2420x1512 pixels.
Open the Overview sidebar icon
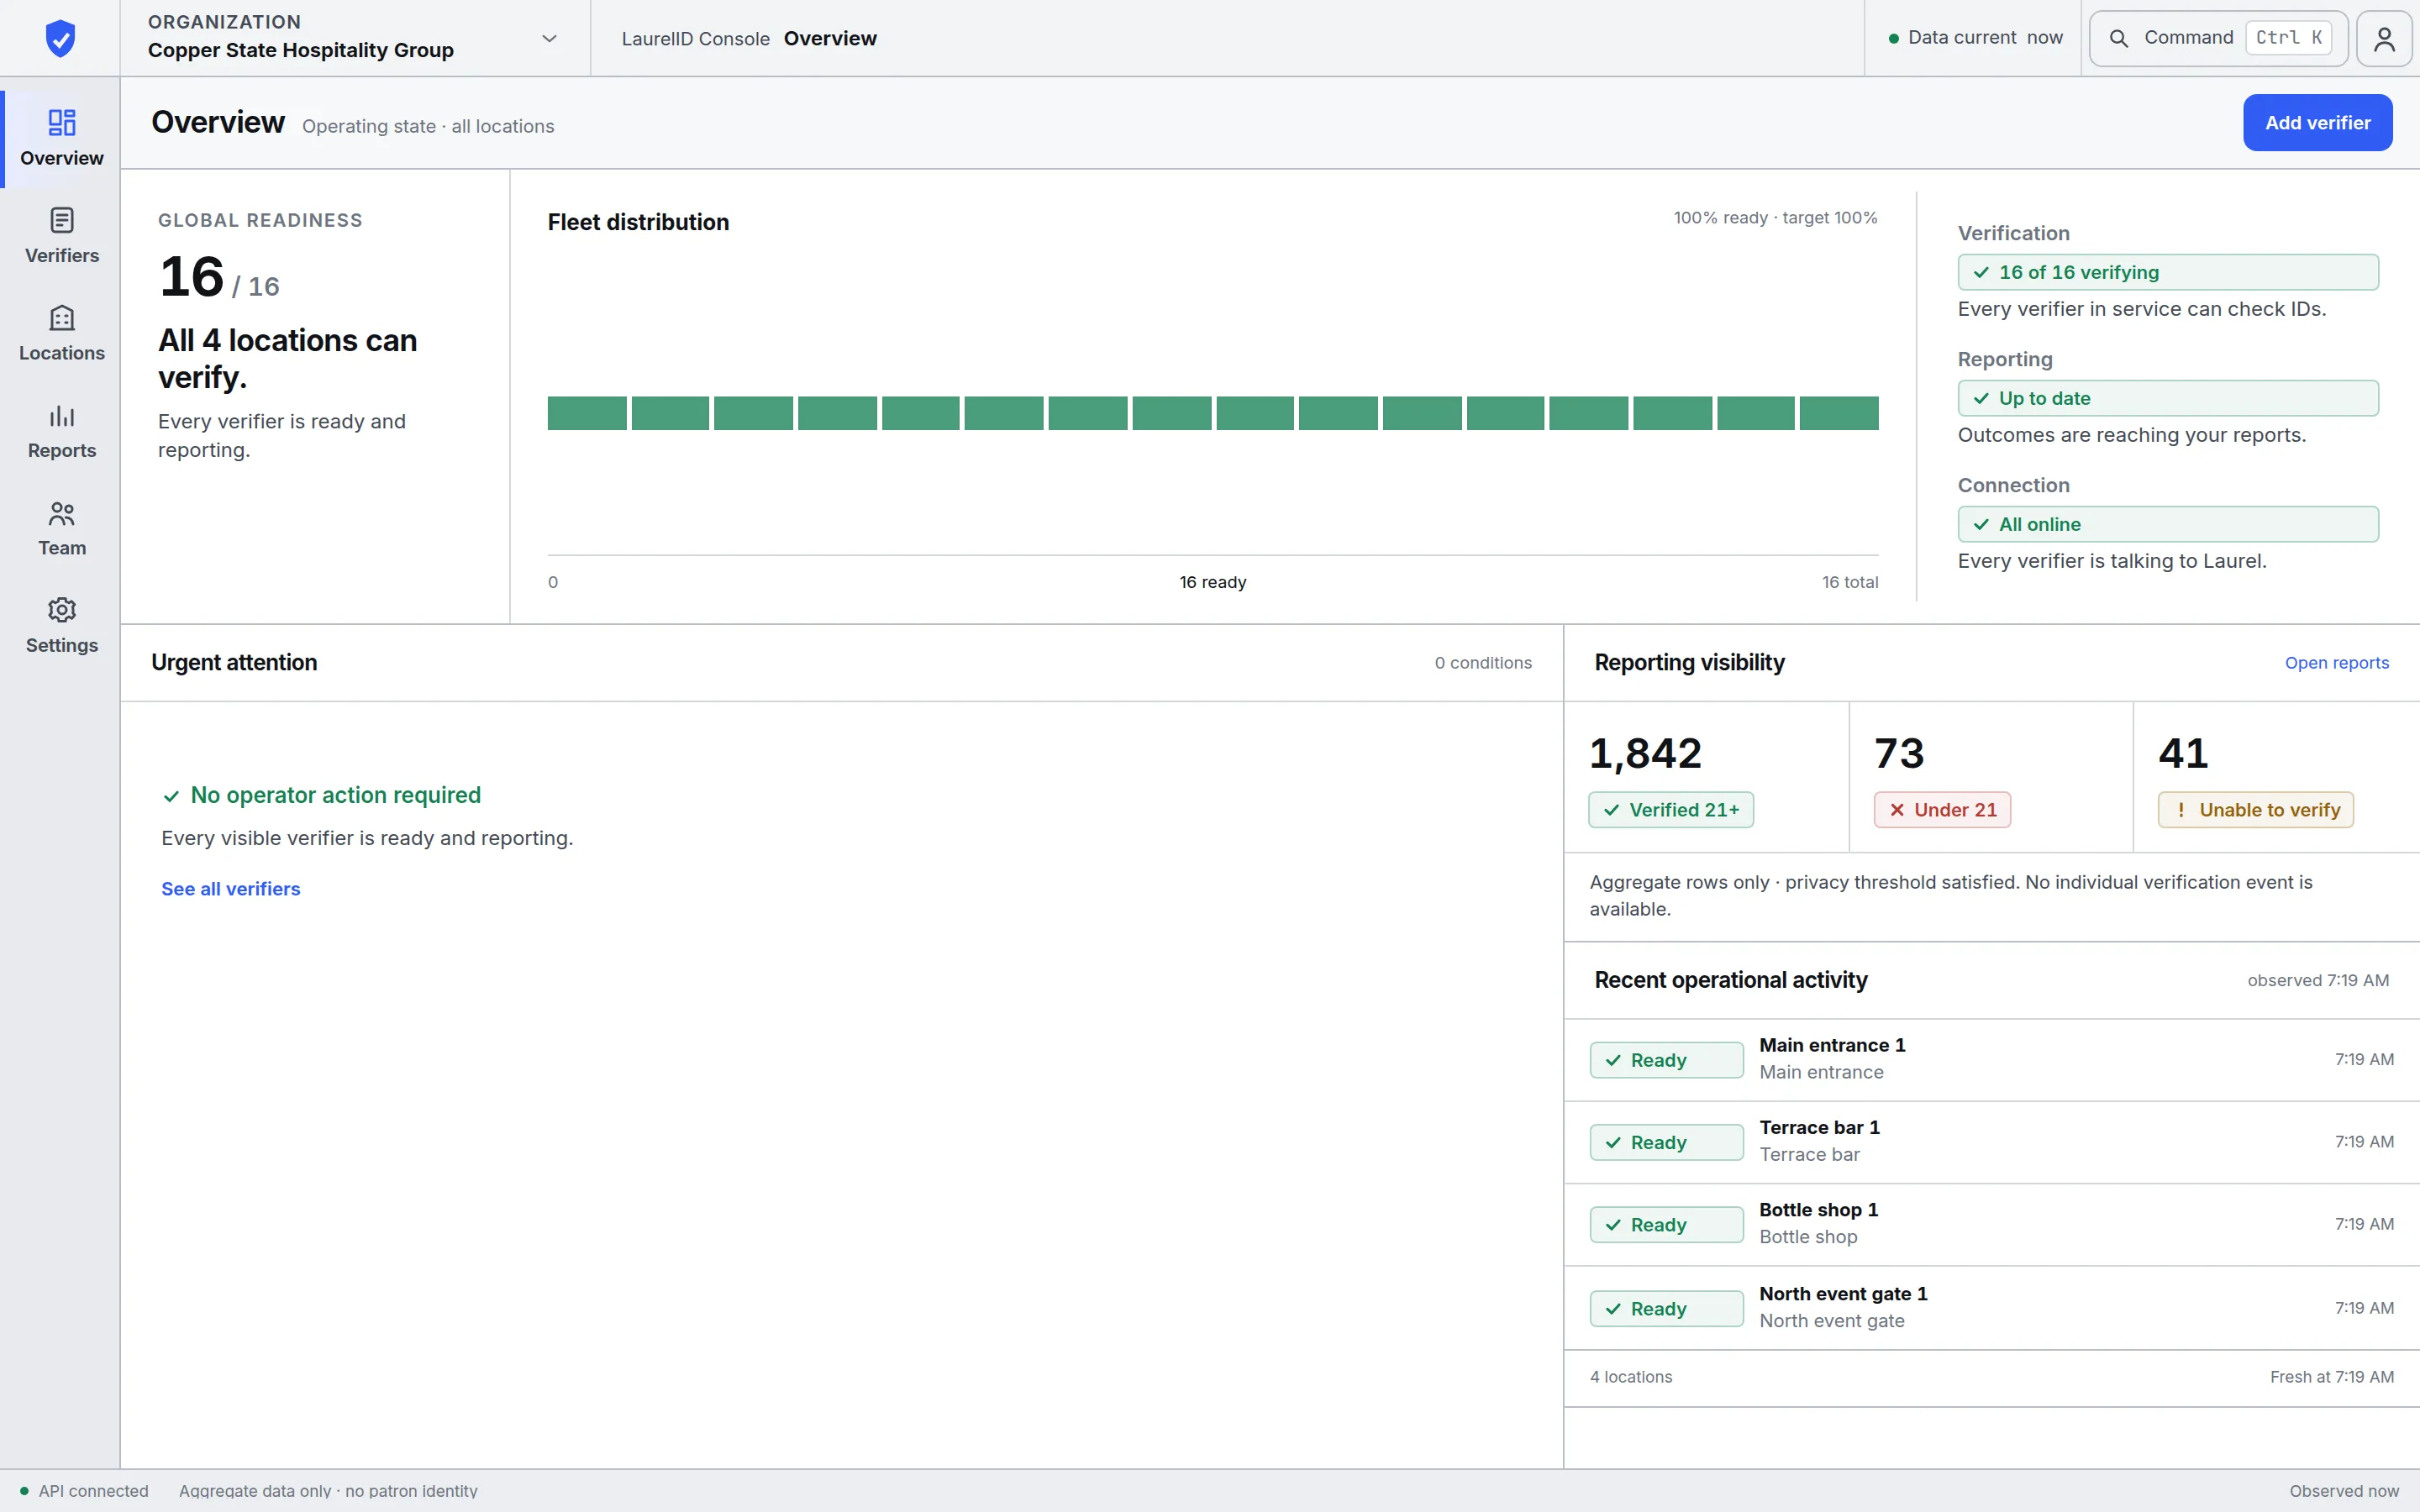coord(62,122)
